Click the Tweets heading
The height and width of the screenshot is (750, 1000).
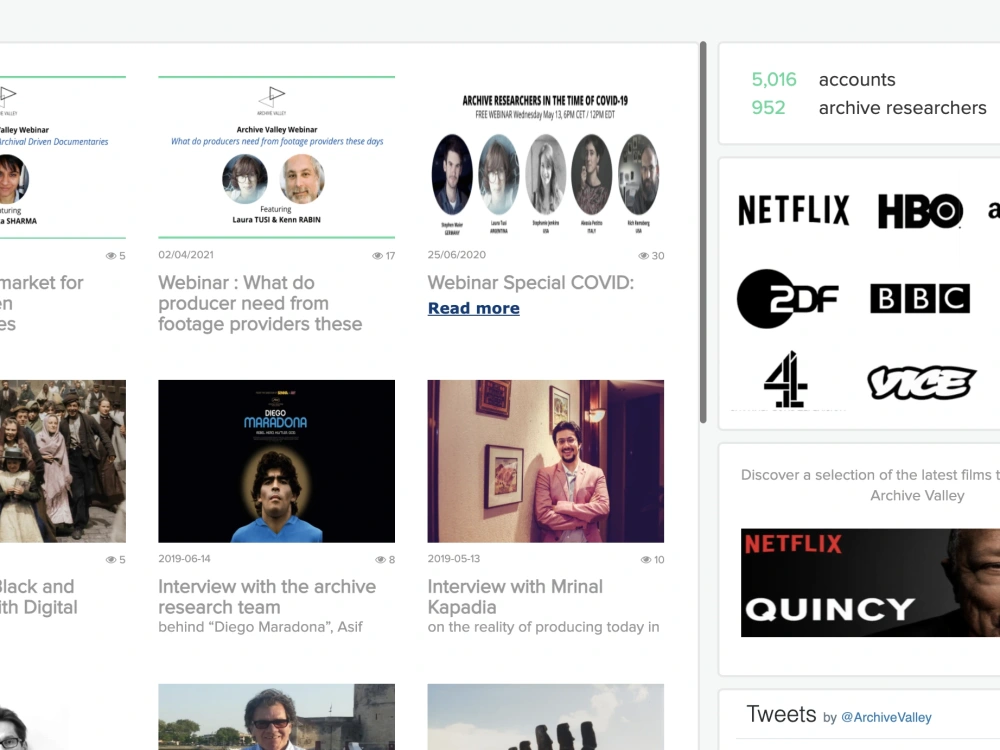coord(781,714)
